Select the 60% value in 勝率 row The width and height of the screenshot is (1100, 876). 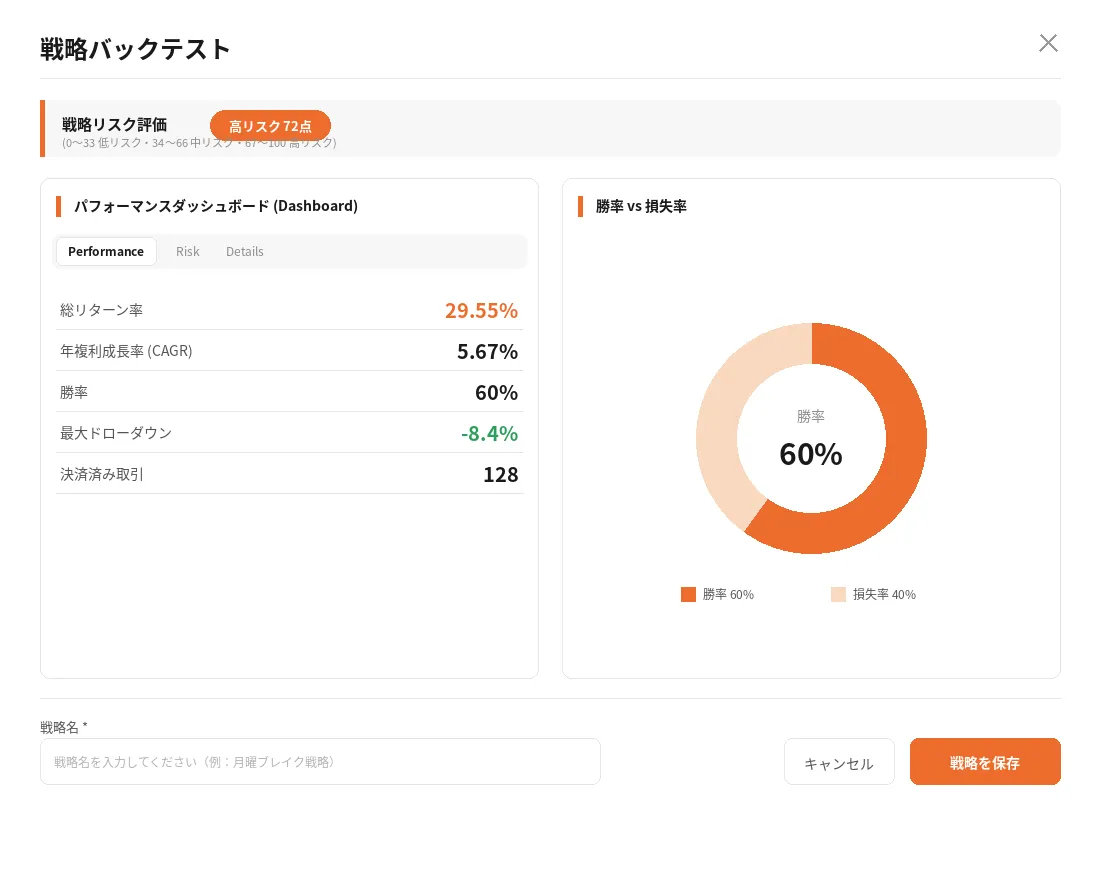[x=496, y=392]
